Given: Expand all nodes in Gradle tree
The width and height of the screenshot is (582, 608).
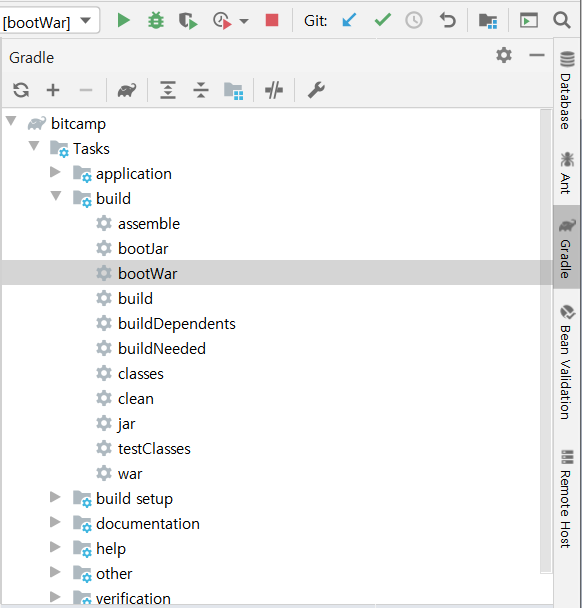Looking at the screenshot, I should 168,90.
